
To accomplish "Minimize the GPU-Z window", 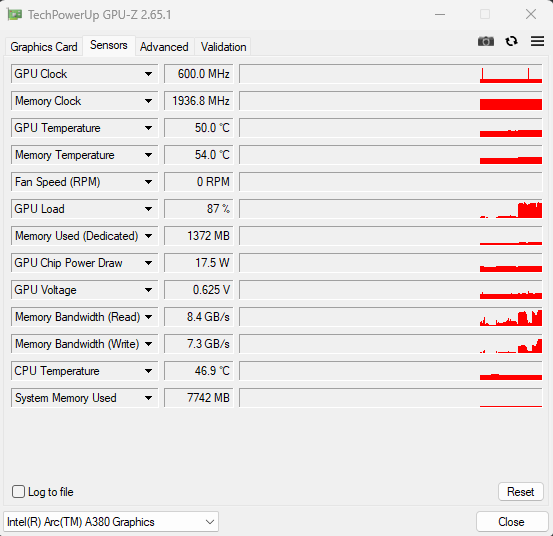I will pyautogui.click(x=440, y=14).
